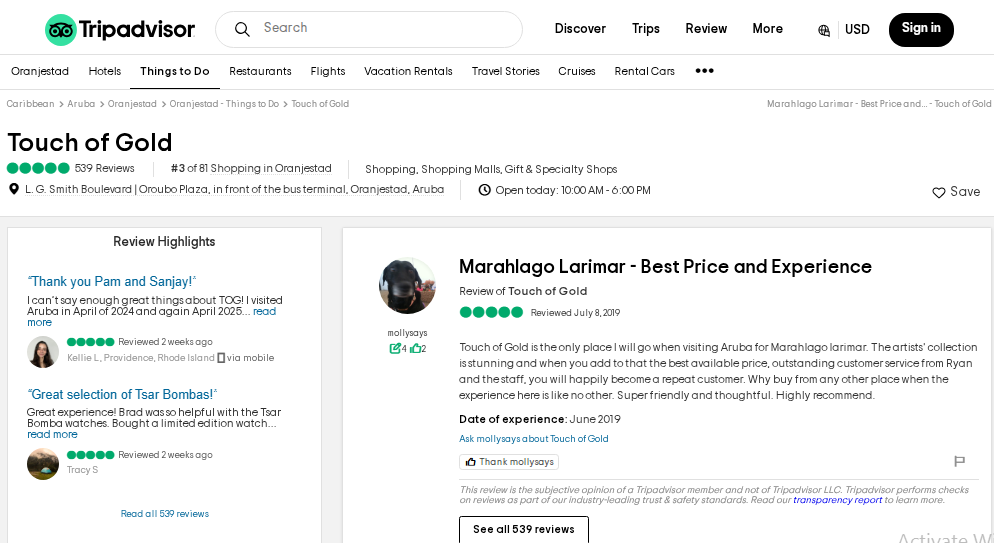Expand read more on Kellie's review
This screenshot has width=994, height=543.
click(x=264, y=311)
